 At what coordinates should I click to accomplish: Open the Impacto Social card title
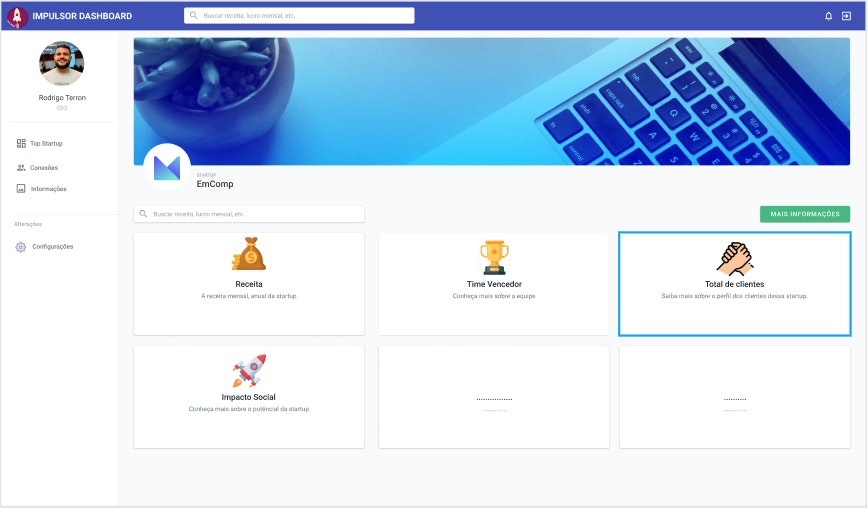[249, 397]
